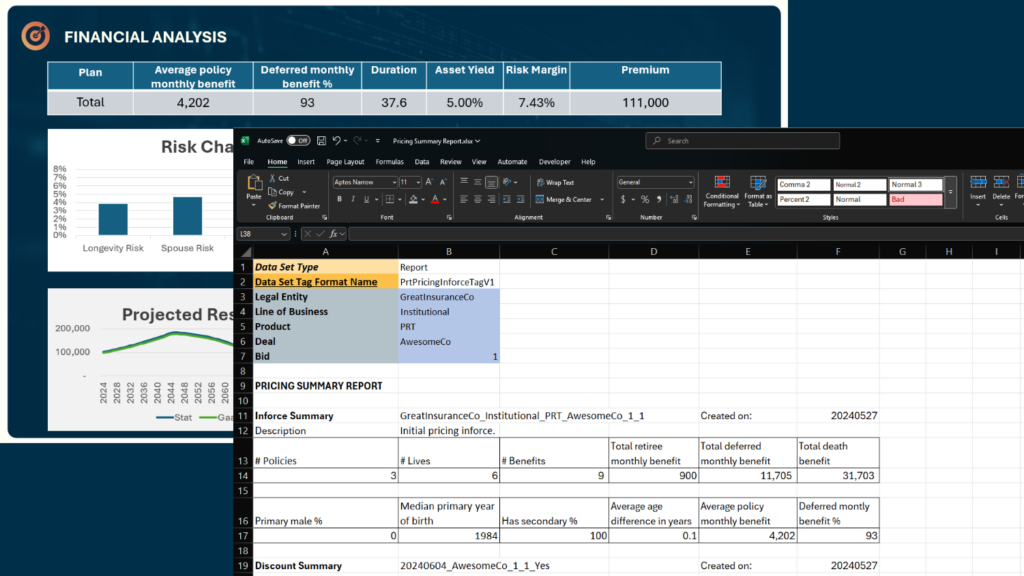Align text left
1024x576 pixels.
pos(464,199)
